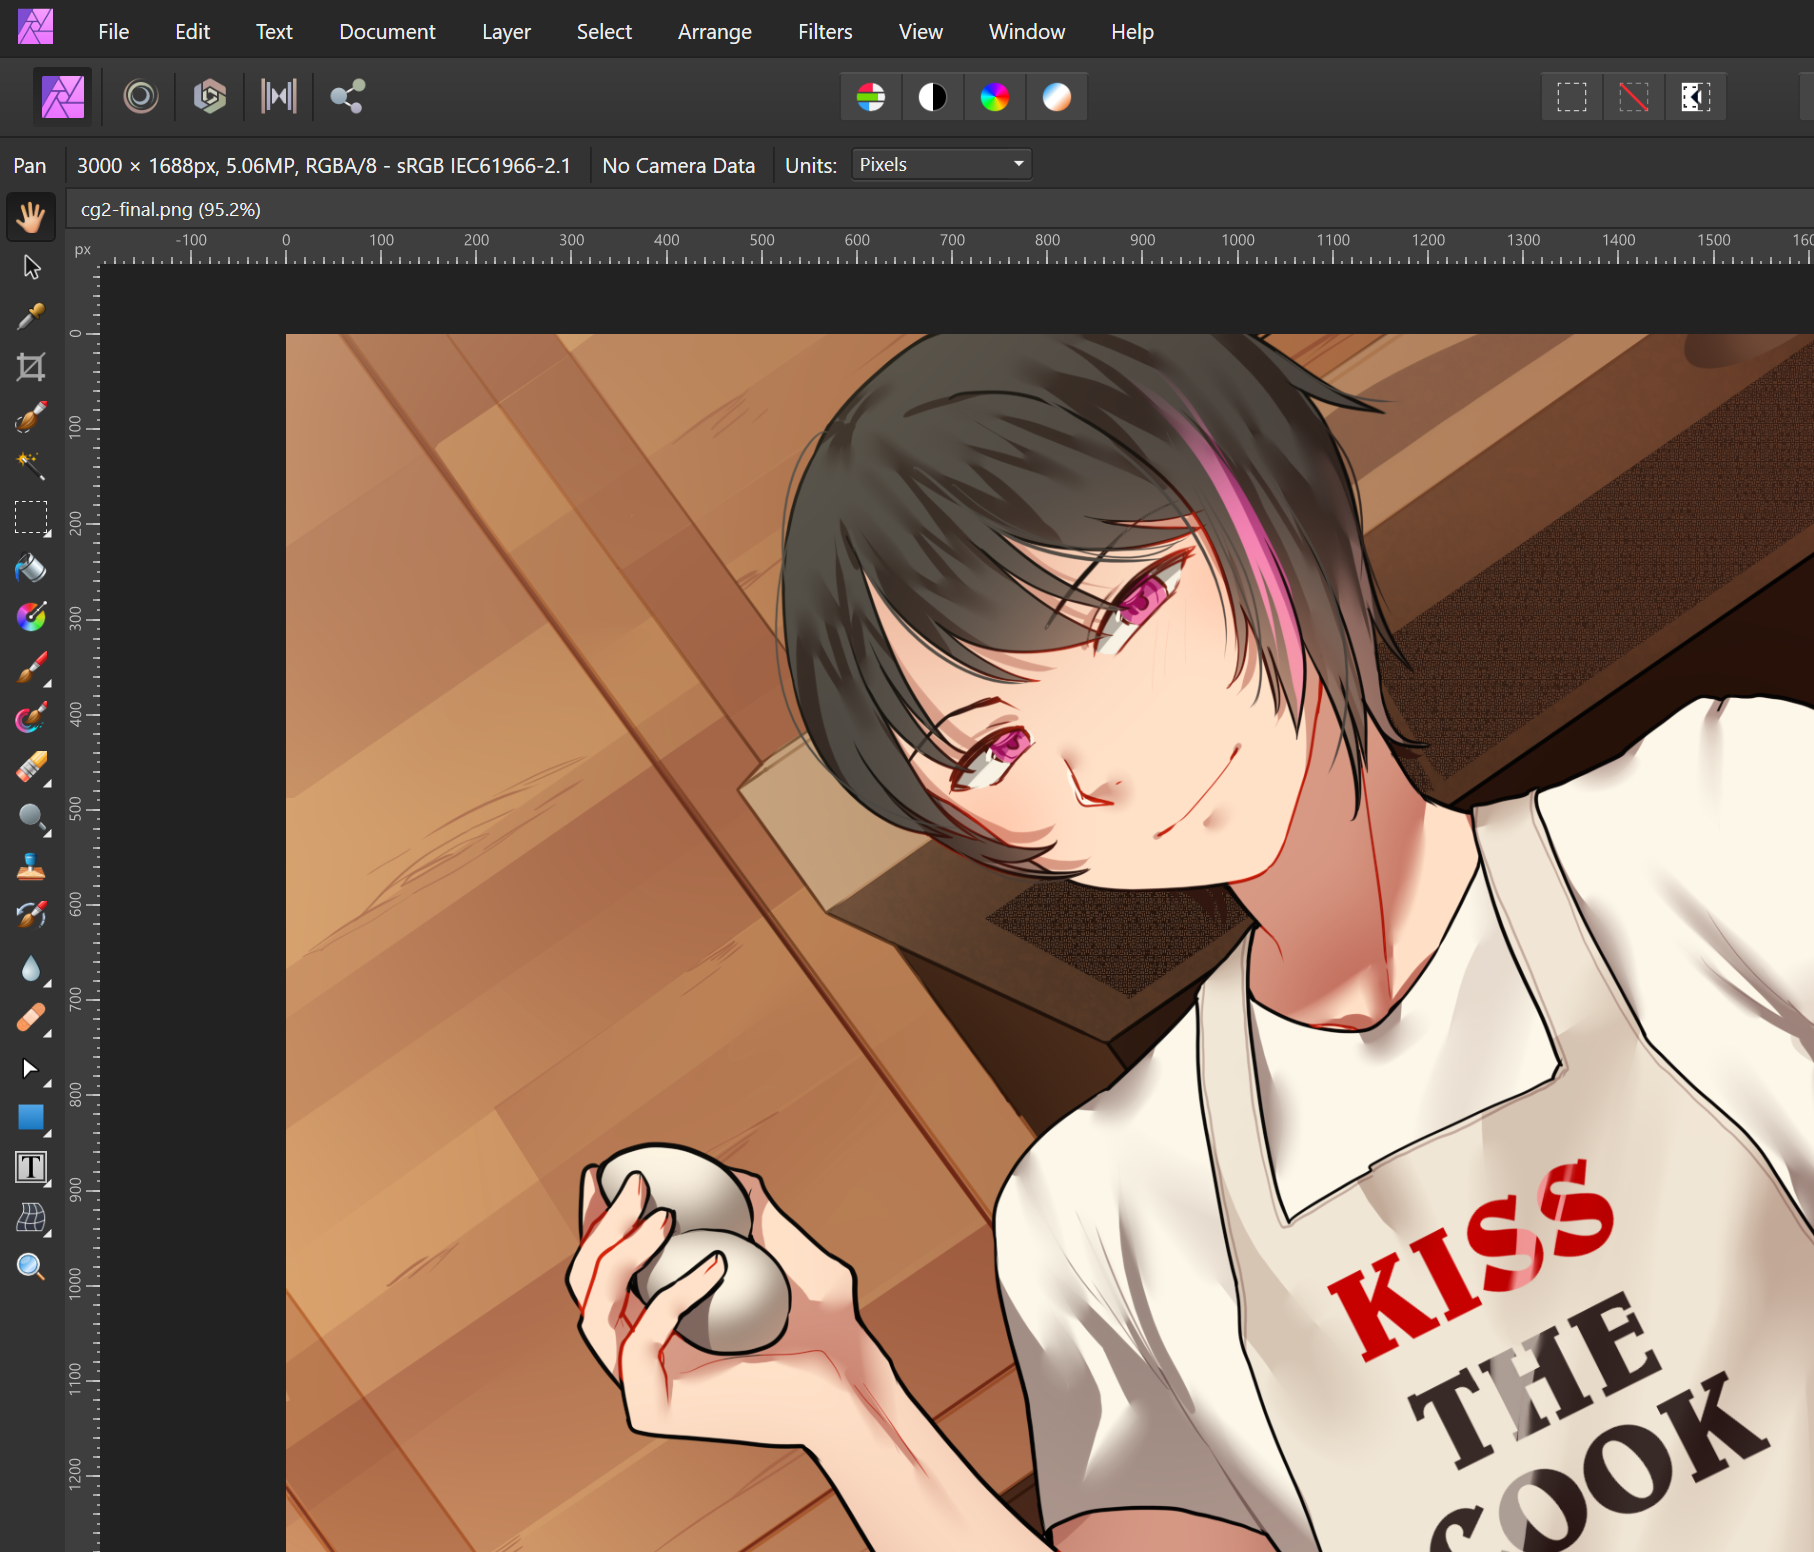Select the Selection Brush tool

pos(31,417)
